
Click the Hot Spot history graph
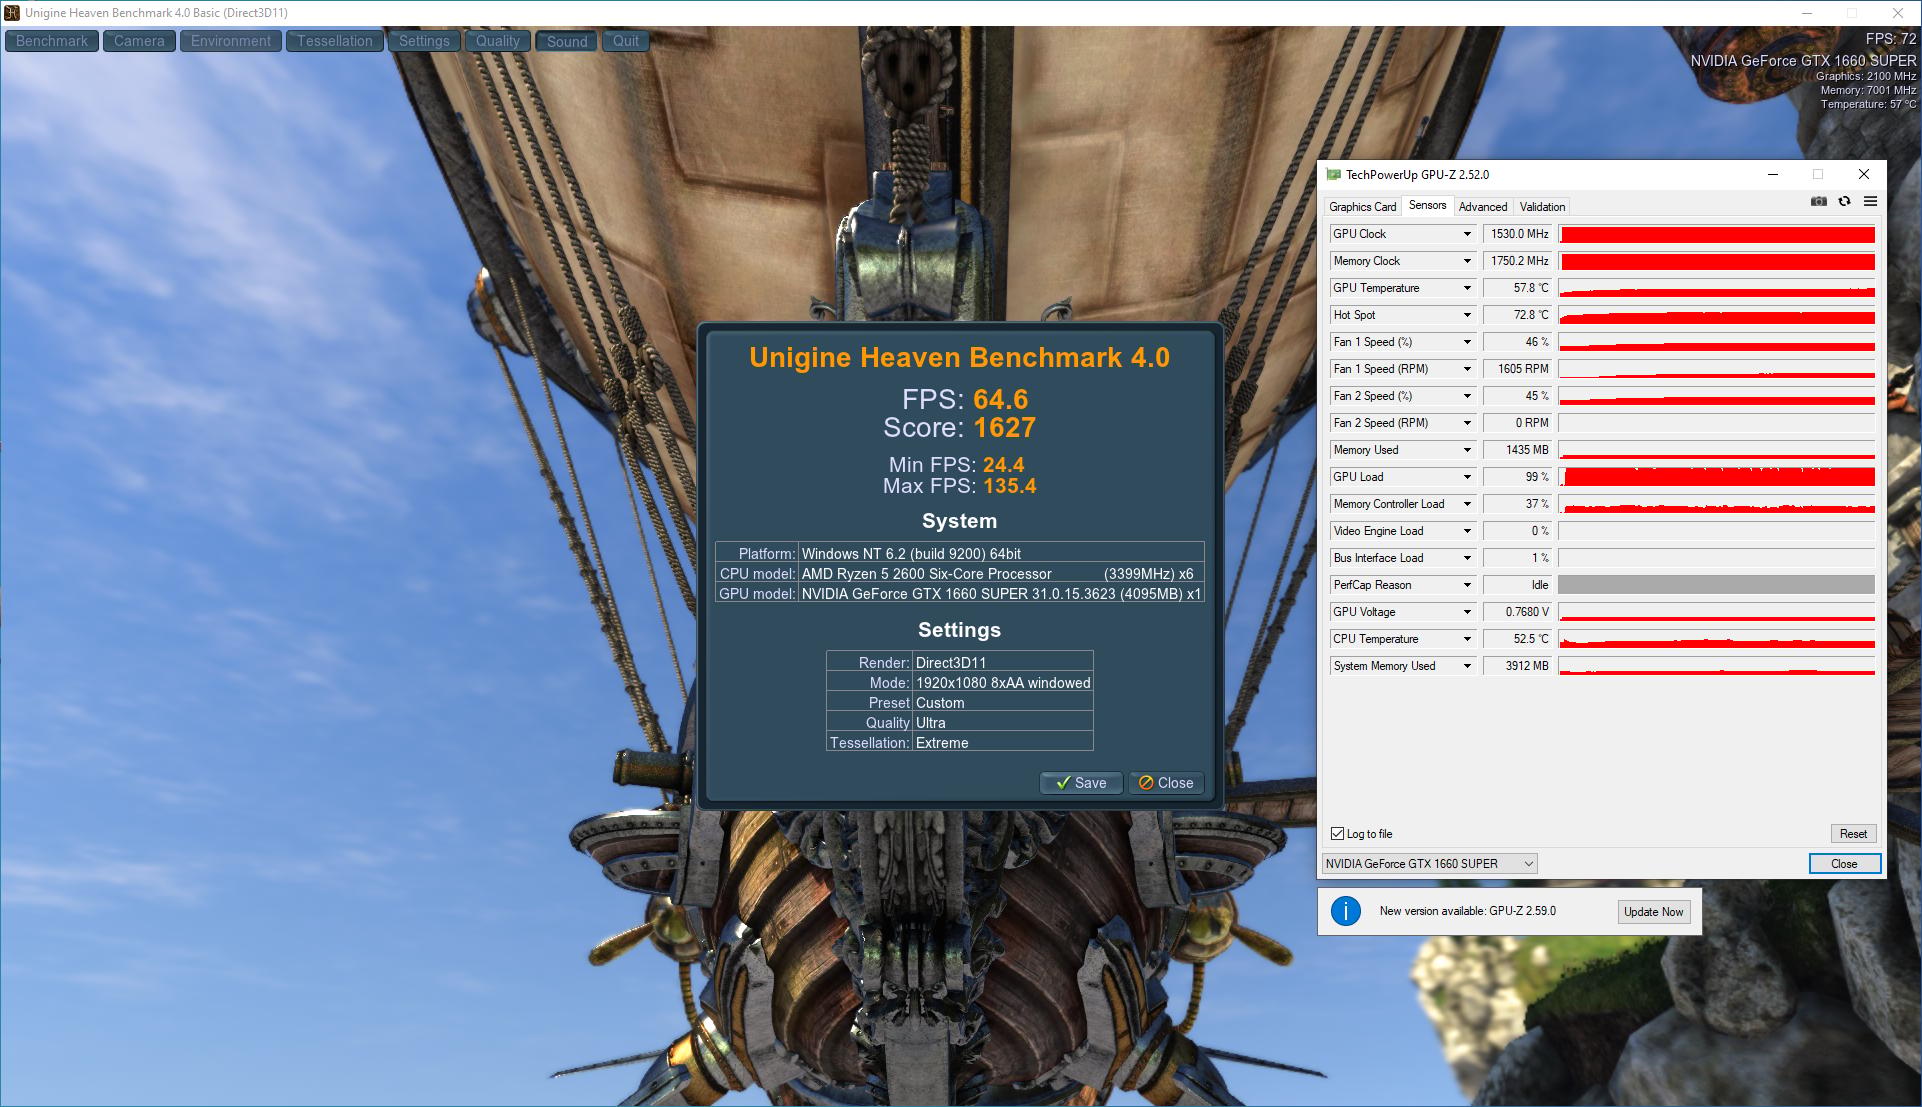point(1717,315)
